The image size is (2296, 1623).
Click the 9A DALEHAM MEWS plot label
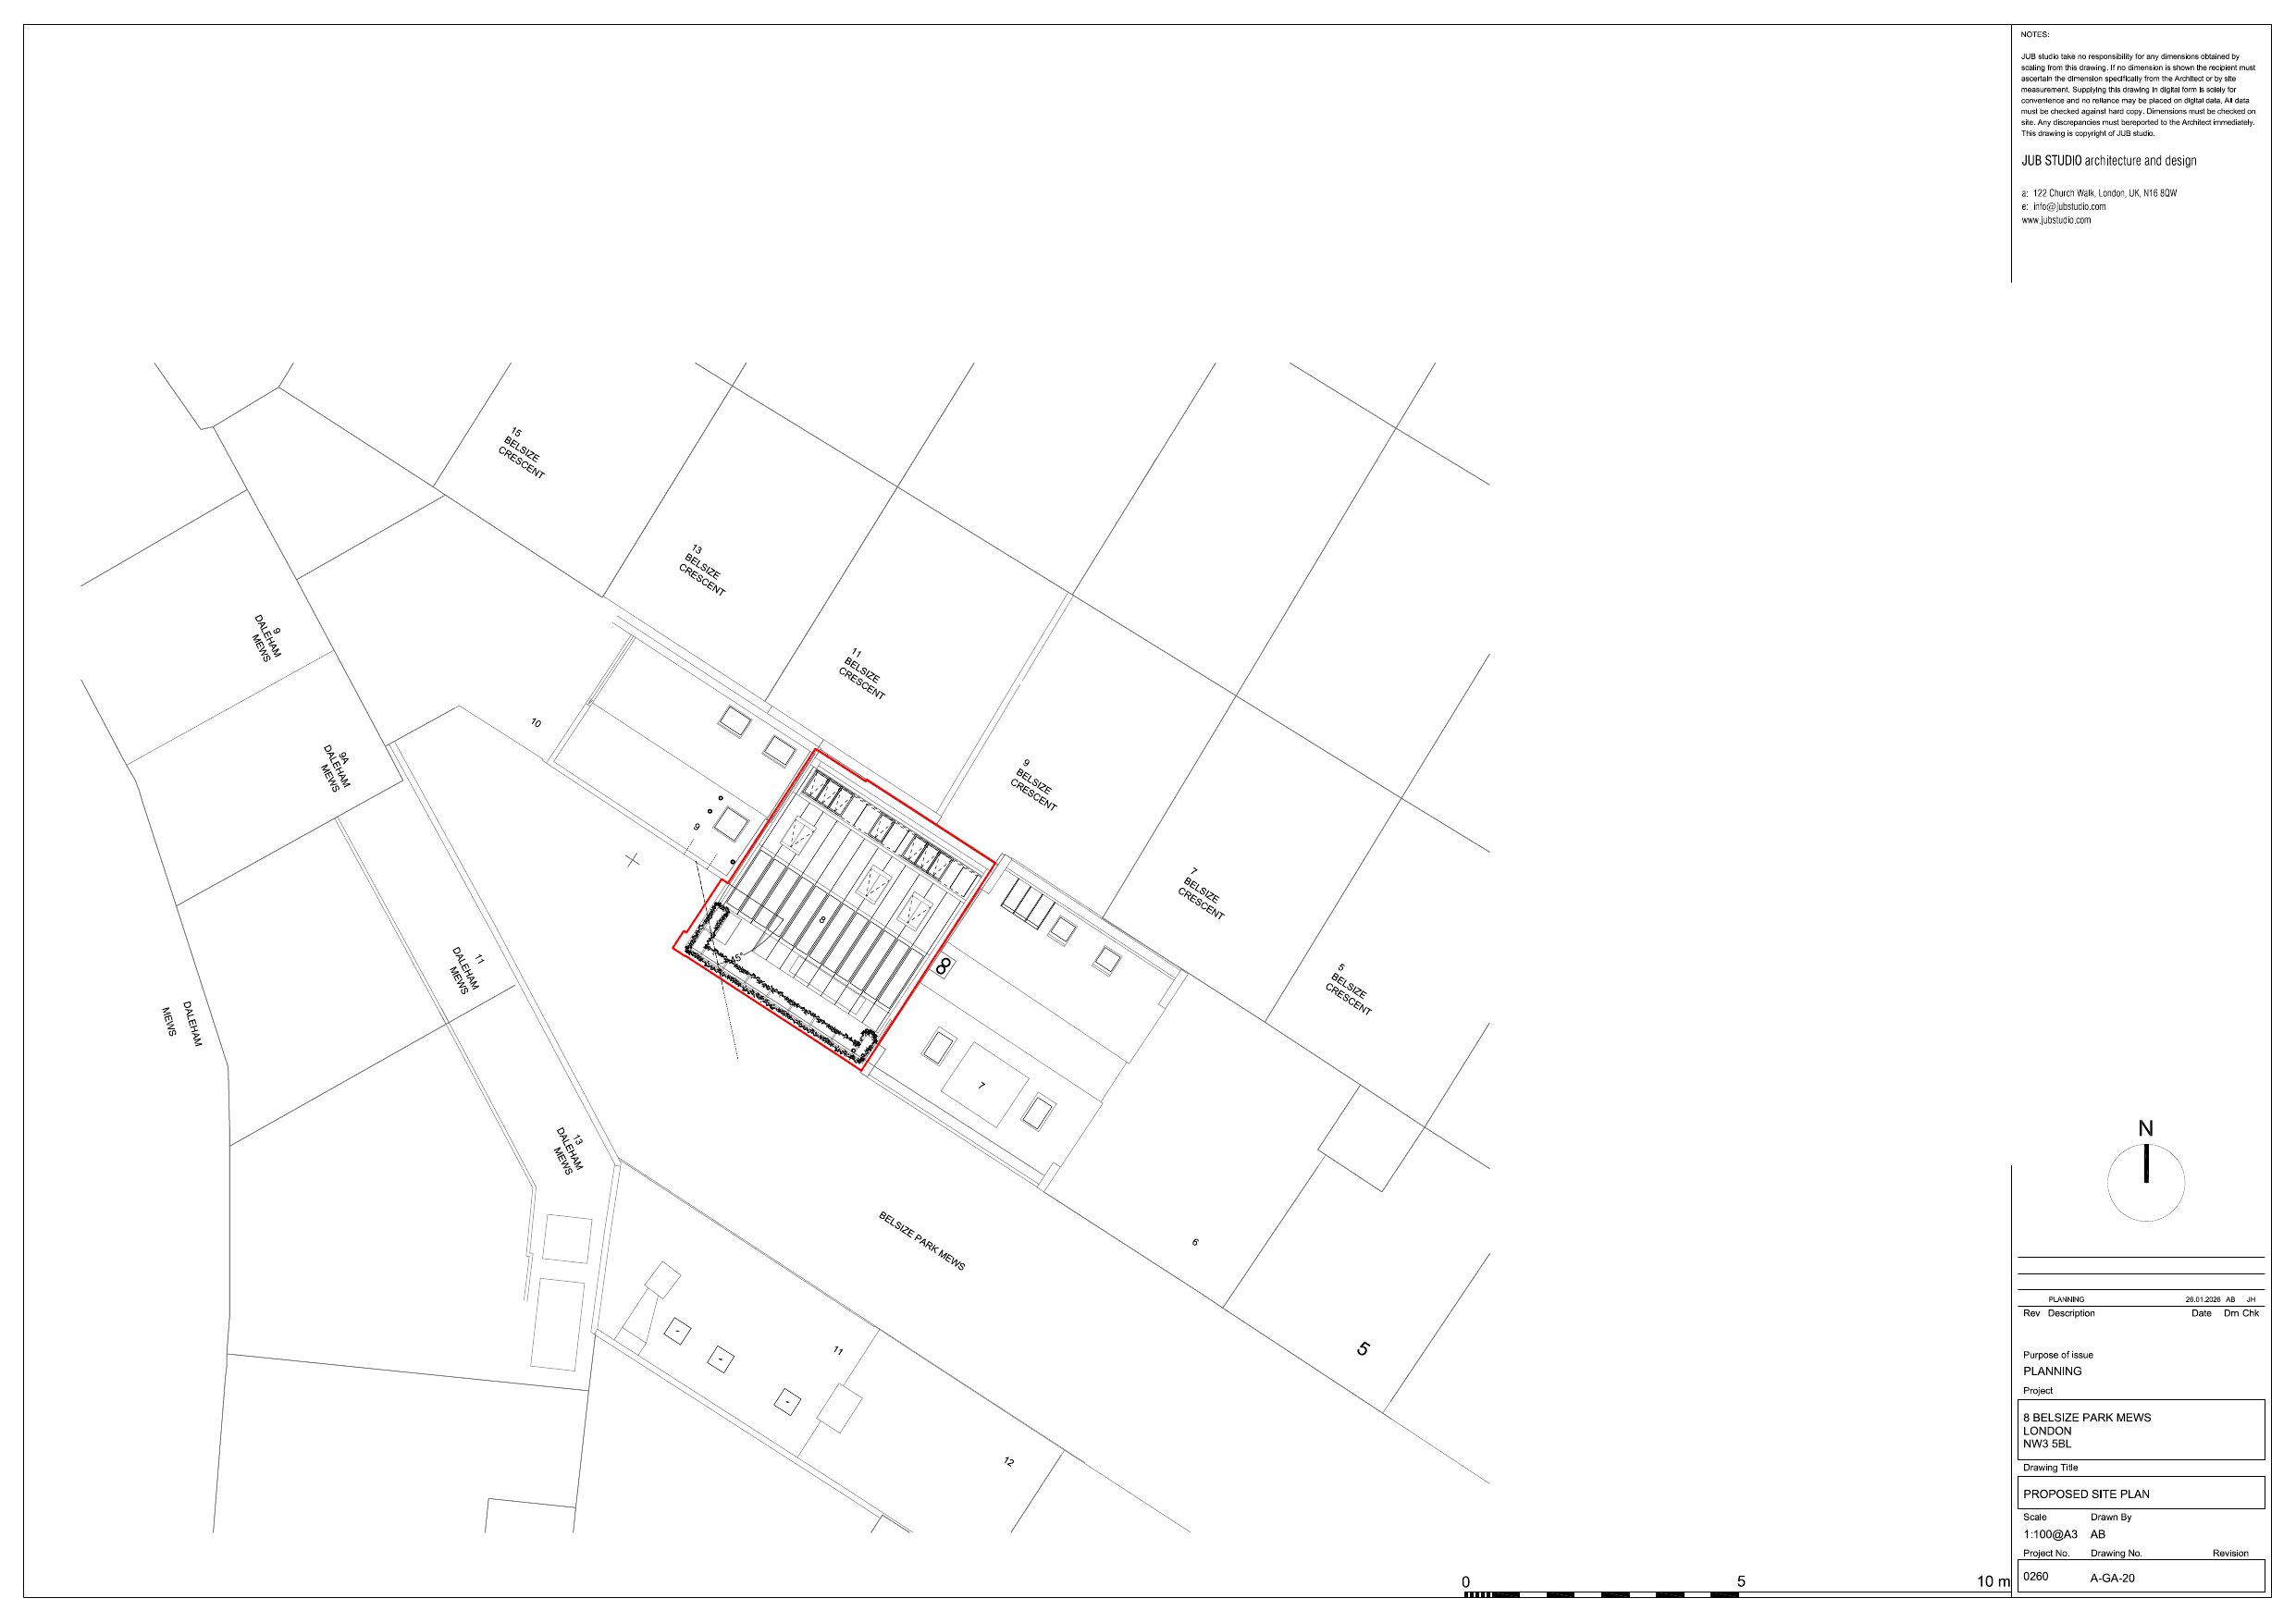tap(336, 767)
